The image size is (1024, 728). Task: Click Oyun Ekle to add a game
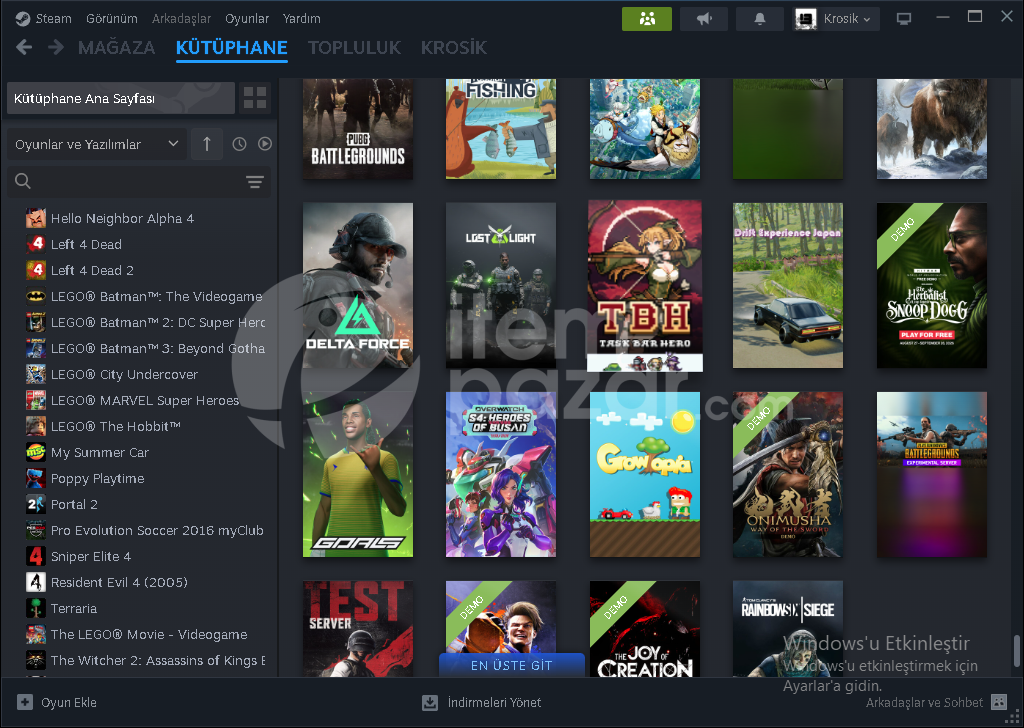[x=57, y=703]
